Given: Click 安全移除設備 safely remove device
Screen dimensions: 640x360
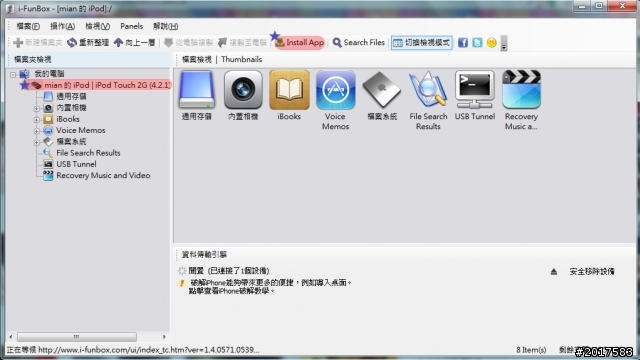Looking at the screenshot, I should point(592,271).
